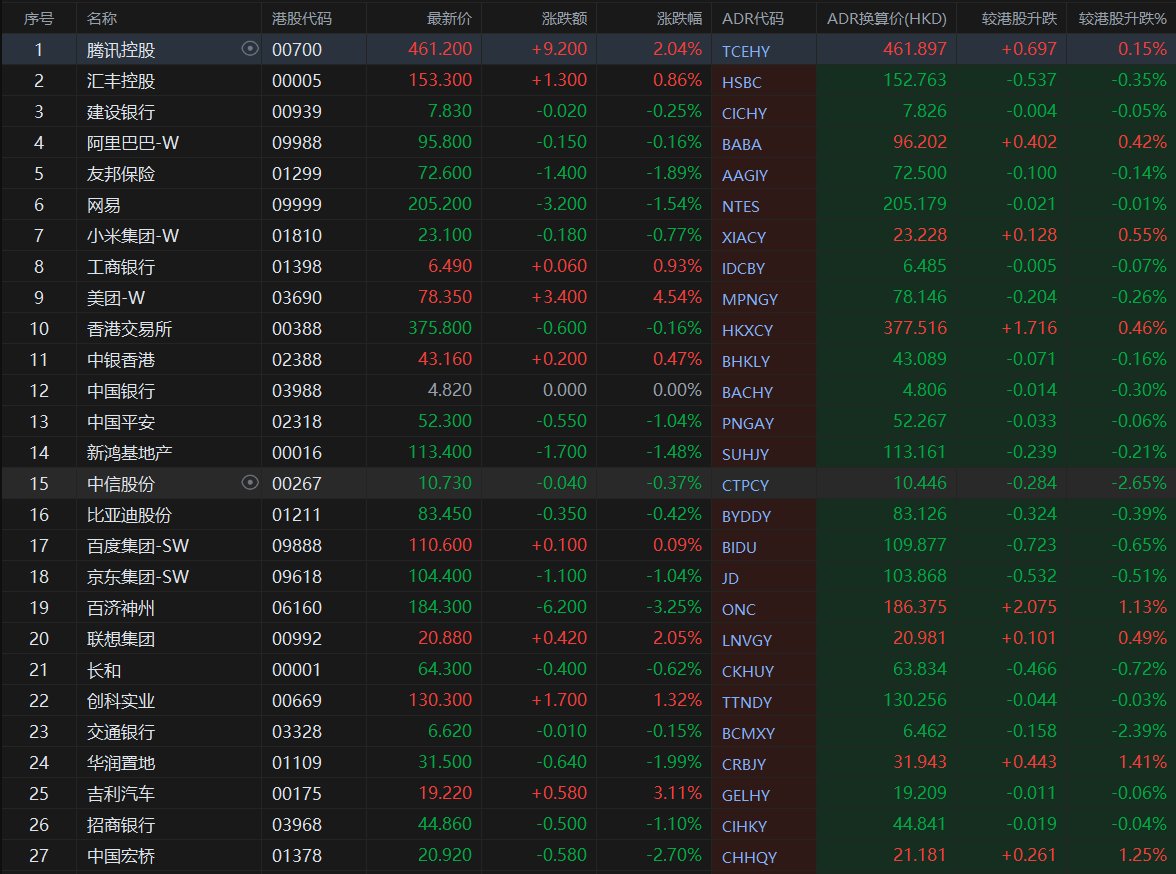
Task: Select ADR code BIDU
Action: point(739,547)
